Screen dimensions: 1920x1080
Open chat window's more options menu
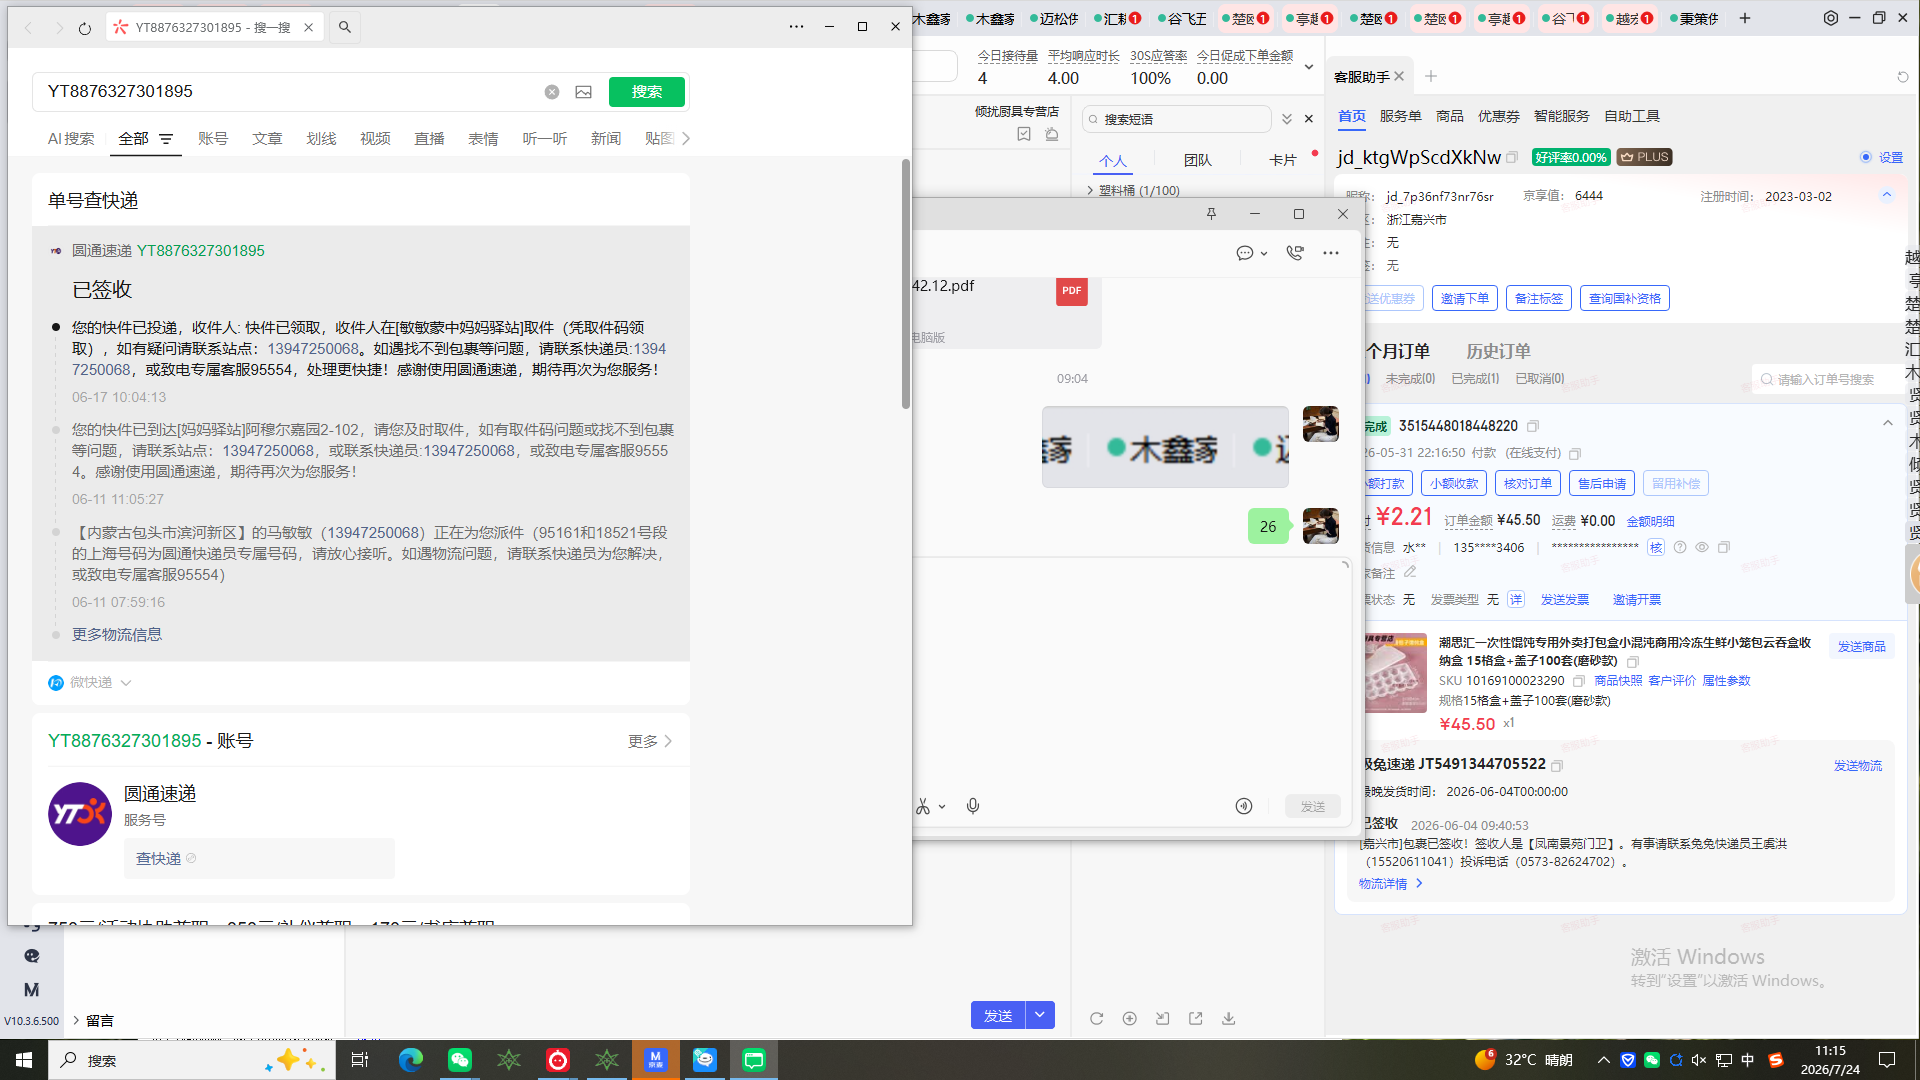tap(1331, 253)
